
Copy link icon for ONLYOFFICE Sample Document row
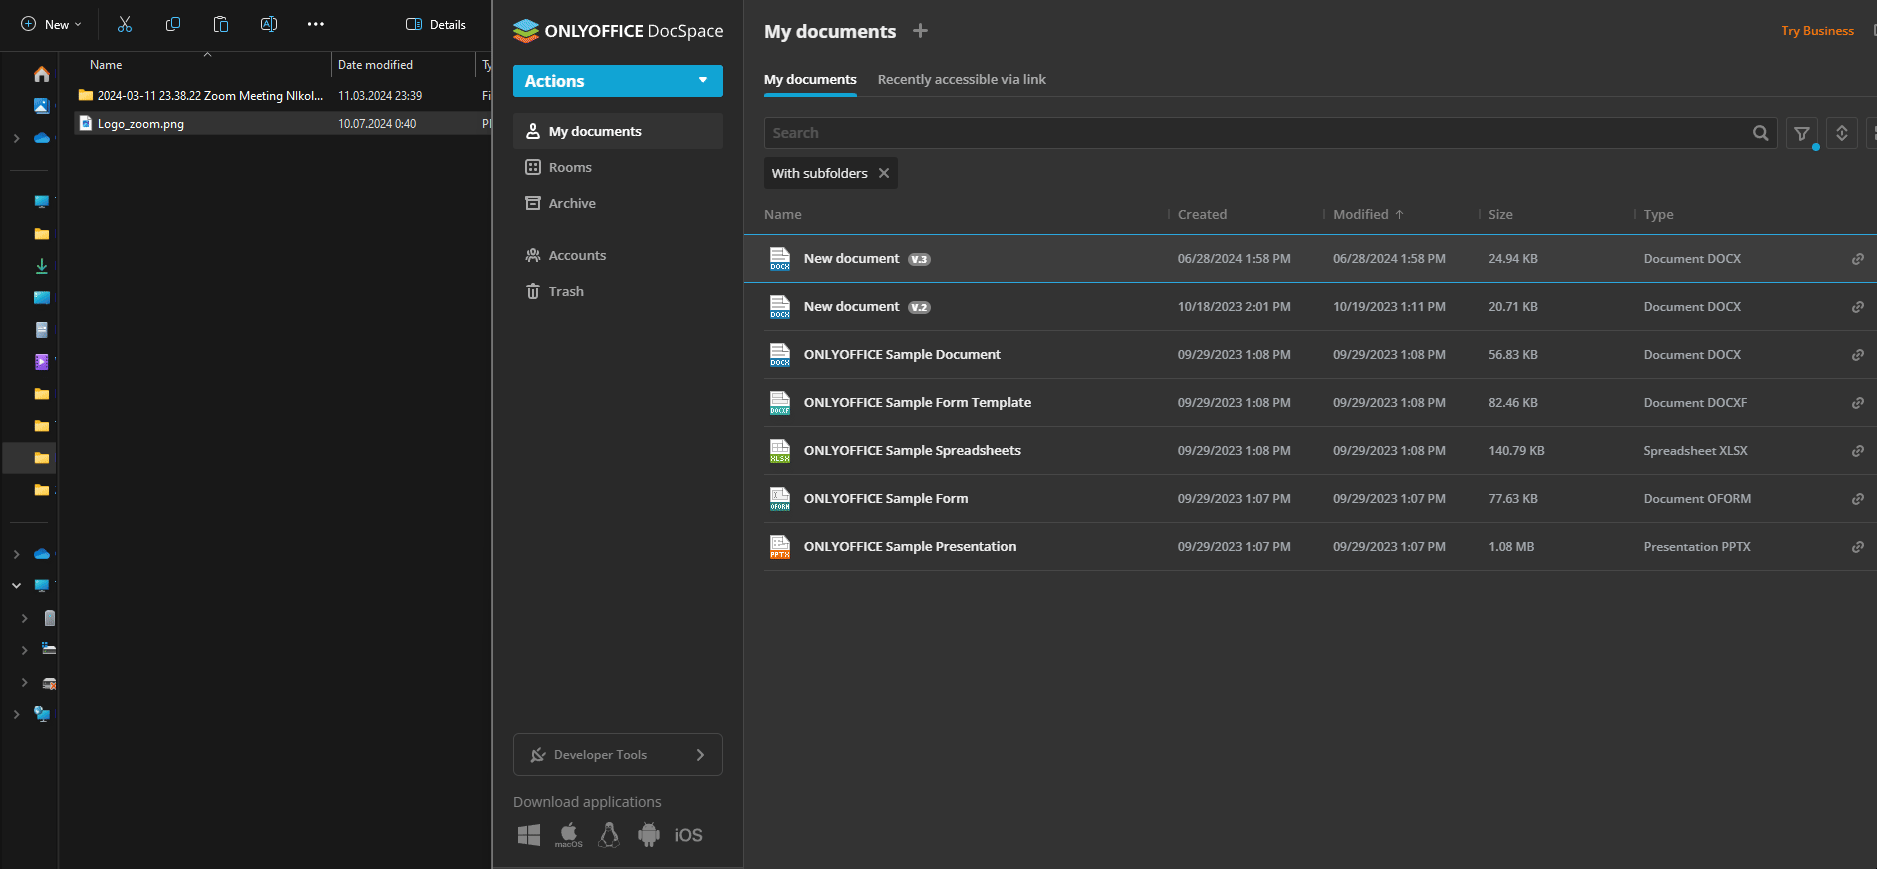click(x=1858, y=355)
